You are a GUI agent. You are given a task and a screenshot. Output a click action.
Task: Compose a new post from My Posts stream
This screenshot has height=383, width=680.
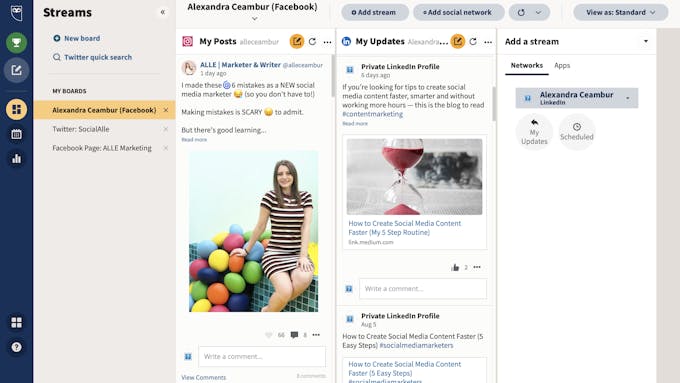(297, 42)
